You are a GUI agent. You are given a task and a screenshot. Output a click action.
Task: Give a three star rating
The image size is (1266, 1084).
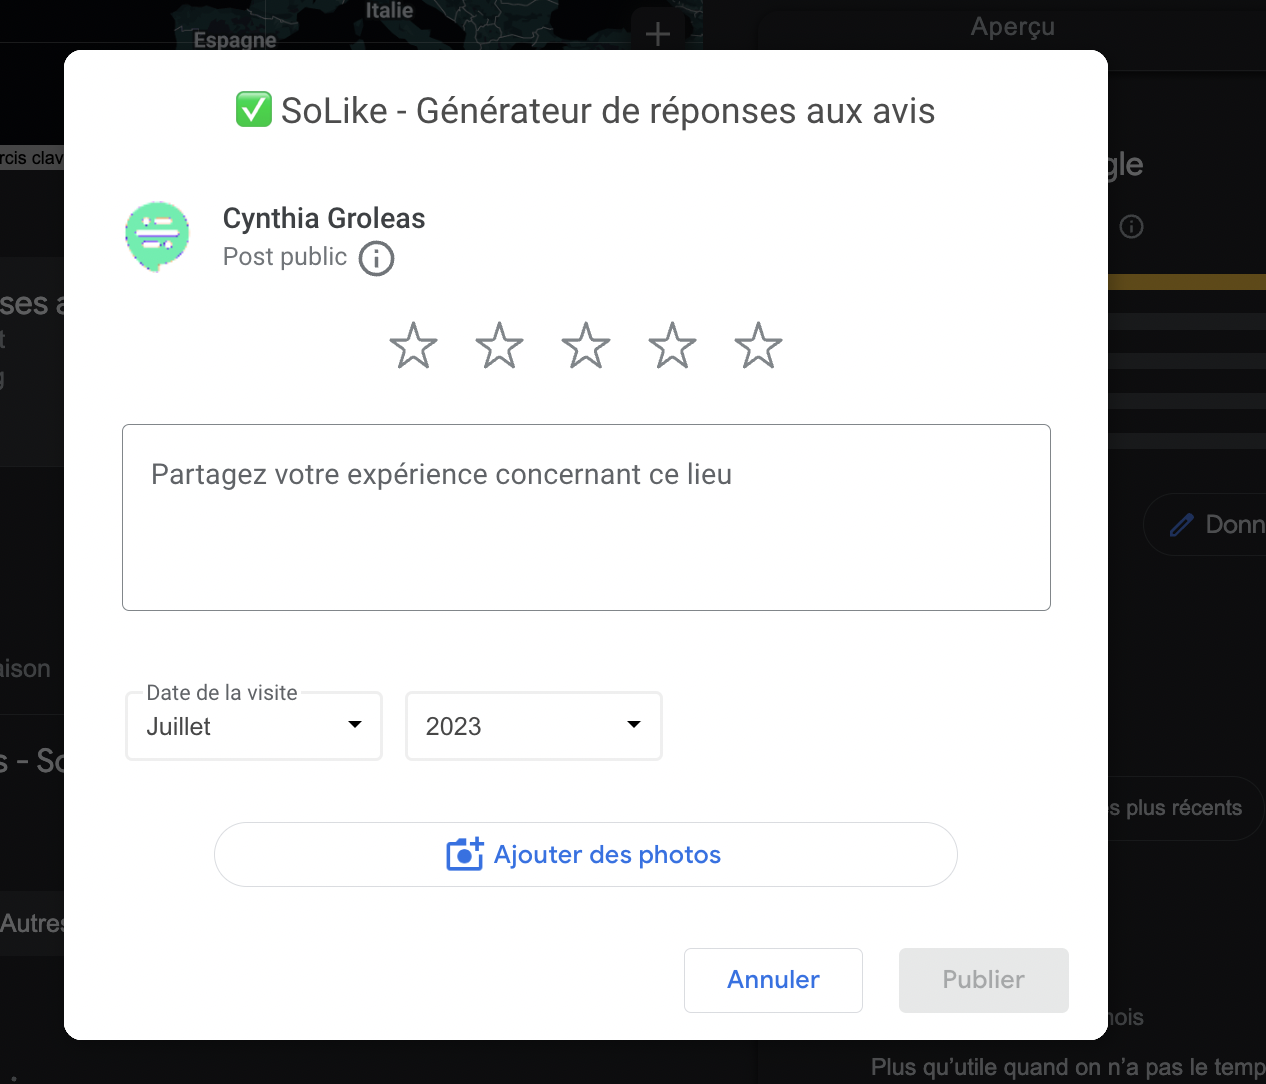coord(586,346)
